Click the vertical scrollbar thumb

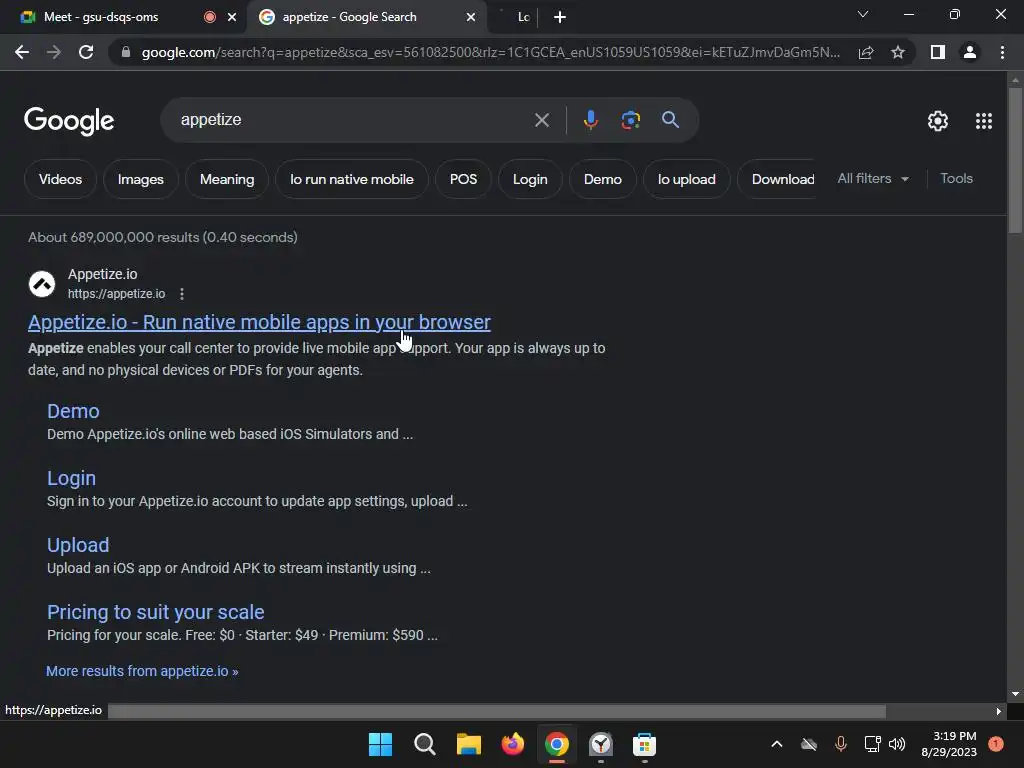(x=1015, y=160)
